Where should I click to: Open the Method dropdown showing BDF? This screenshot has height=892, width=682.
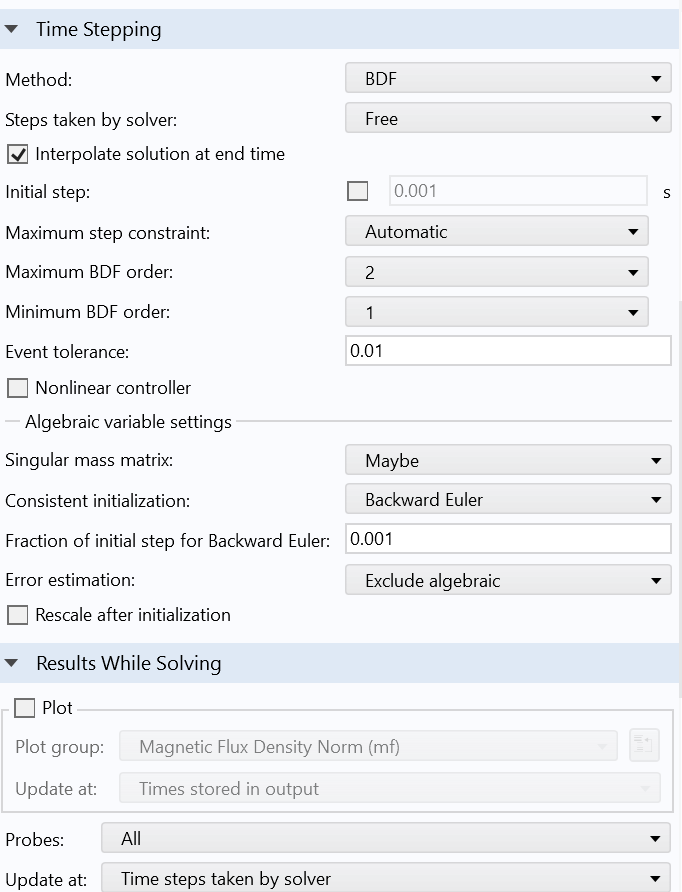point(507,78)
